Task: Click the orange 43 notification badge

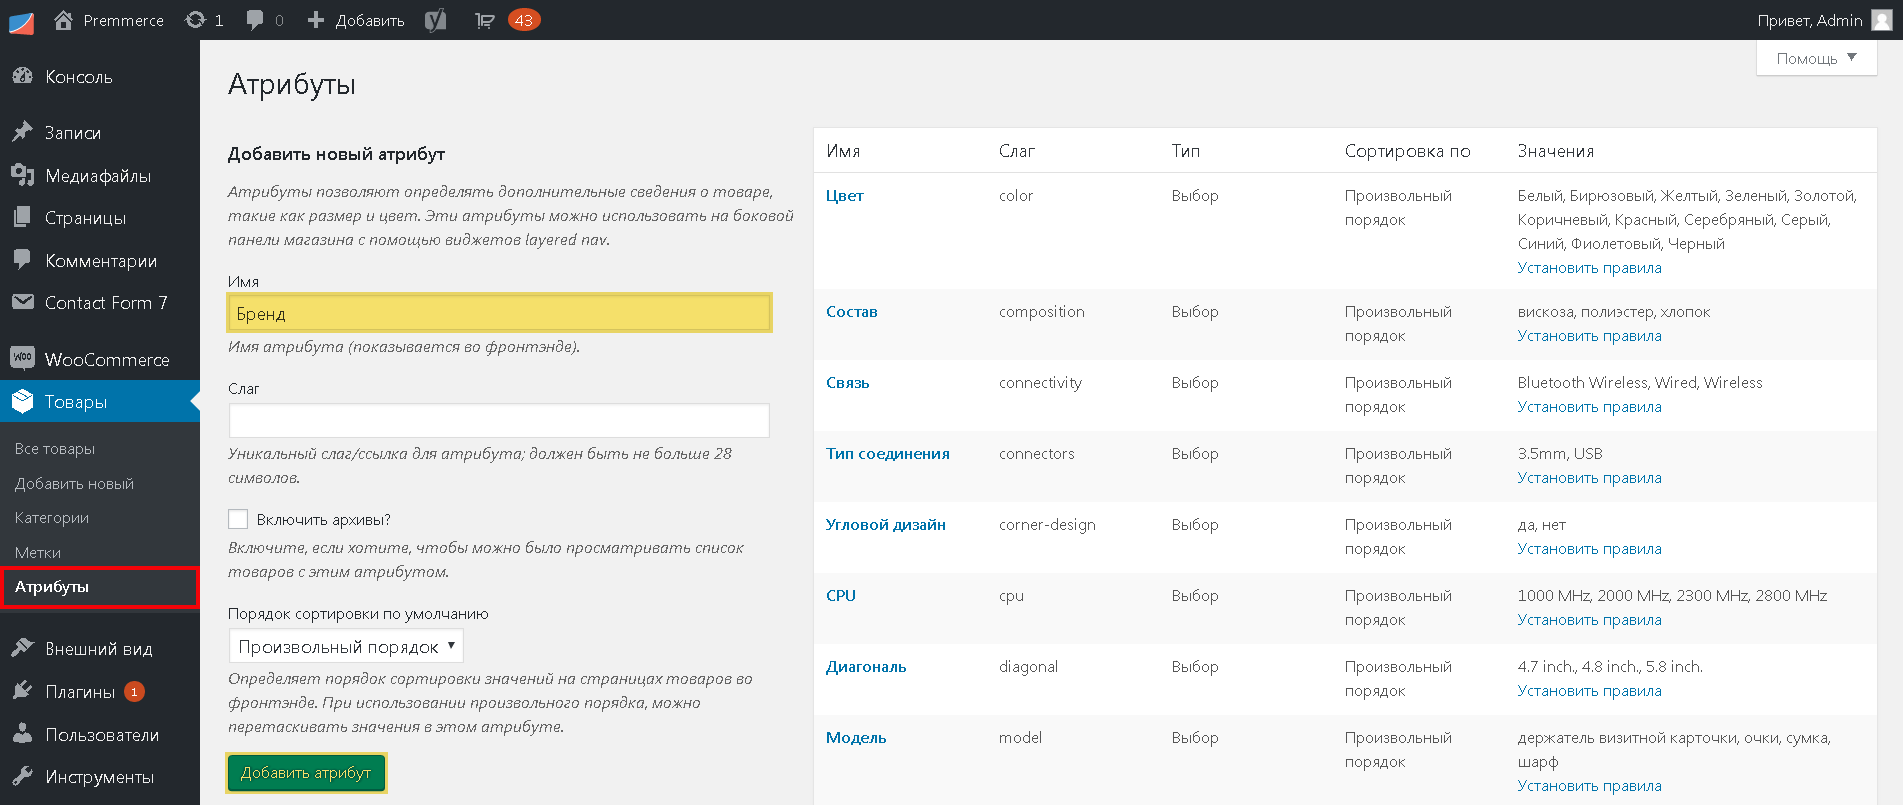Action: click(x=524, y=20)
